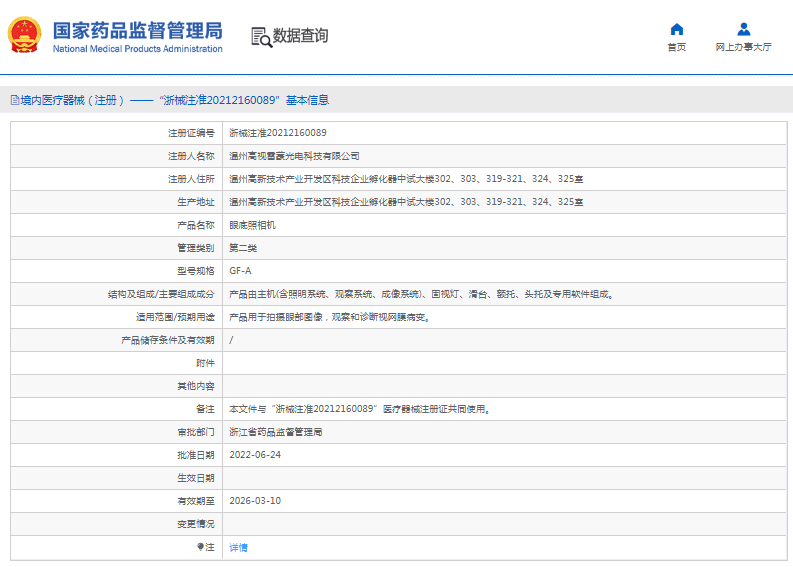Screen dimensions: 793x567
Task: Open 网上办事大厅 text label
Action: tap(743, 48)
